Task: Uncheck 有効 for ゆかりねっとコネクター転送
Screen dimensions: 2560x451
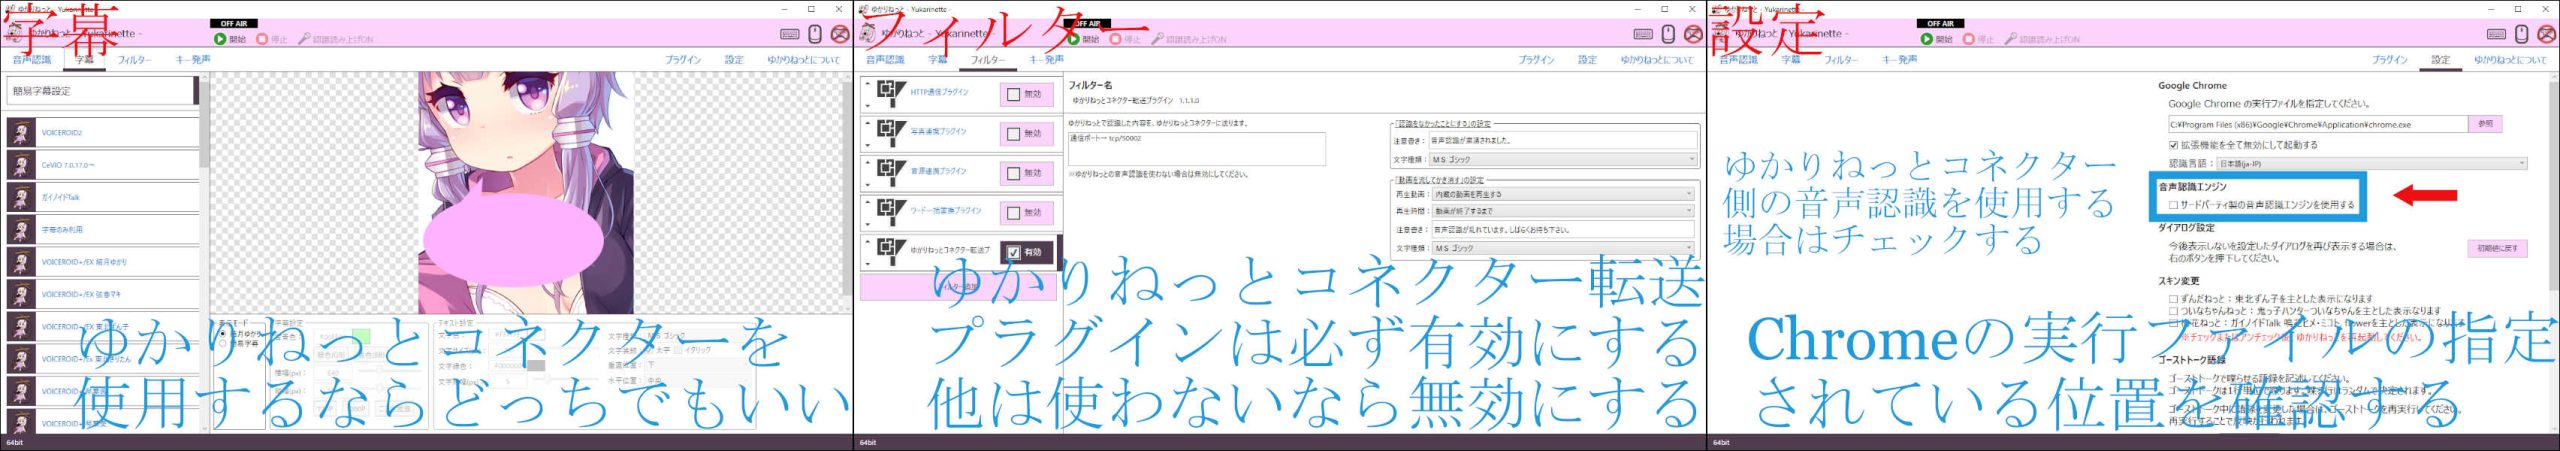Action: click(x=1014, y=252)
